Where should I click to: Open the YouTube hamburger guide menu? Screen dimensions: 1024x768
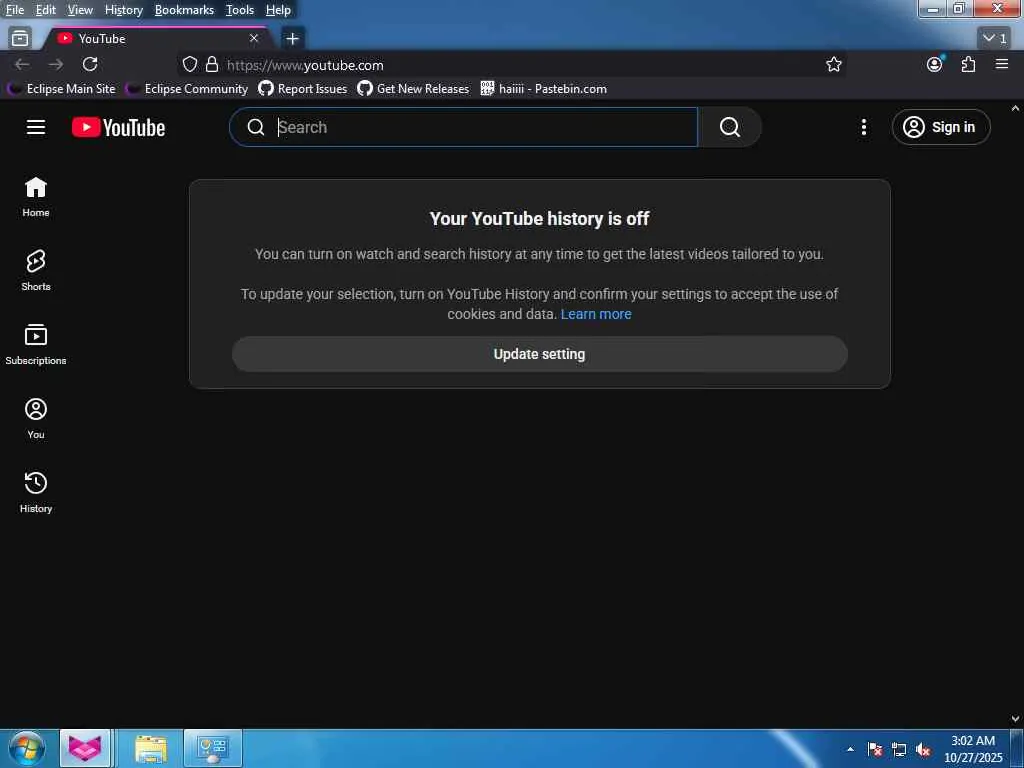36,127
